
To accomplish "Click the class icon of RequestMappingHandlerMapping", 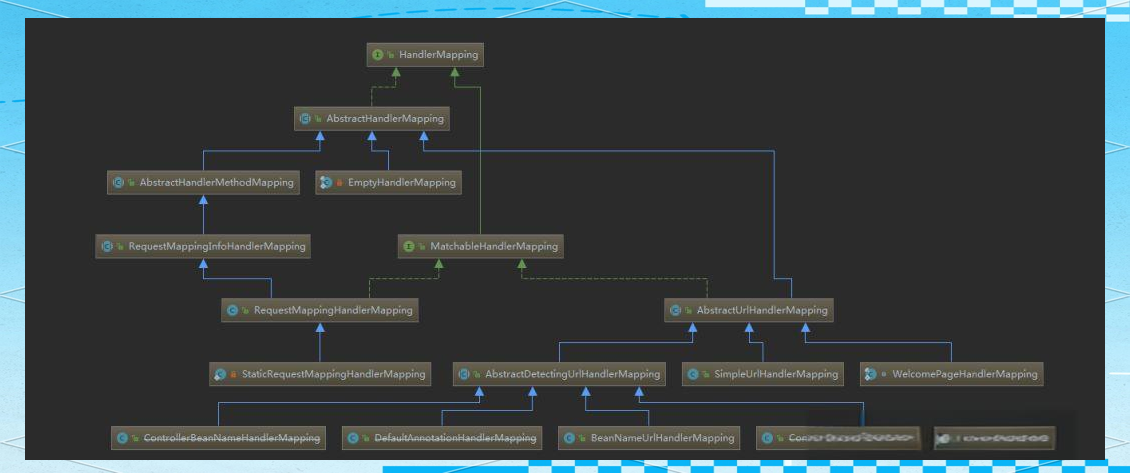I will click(x=233, y=310).
